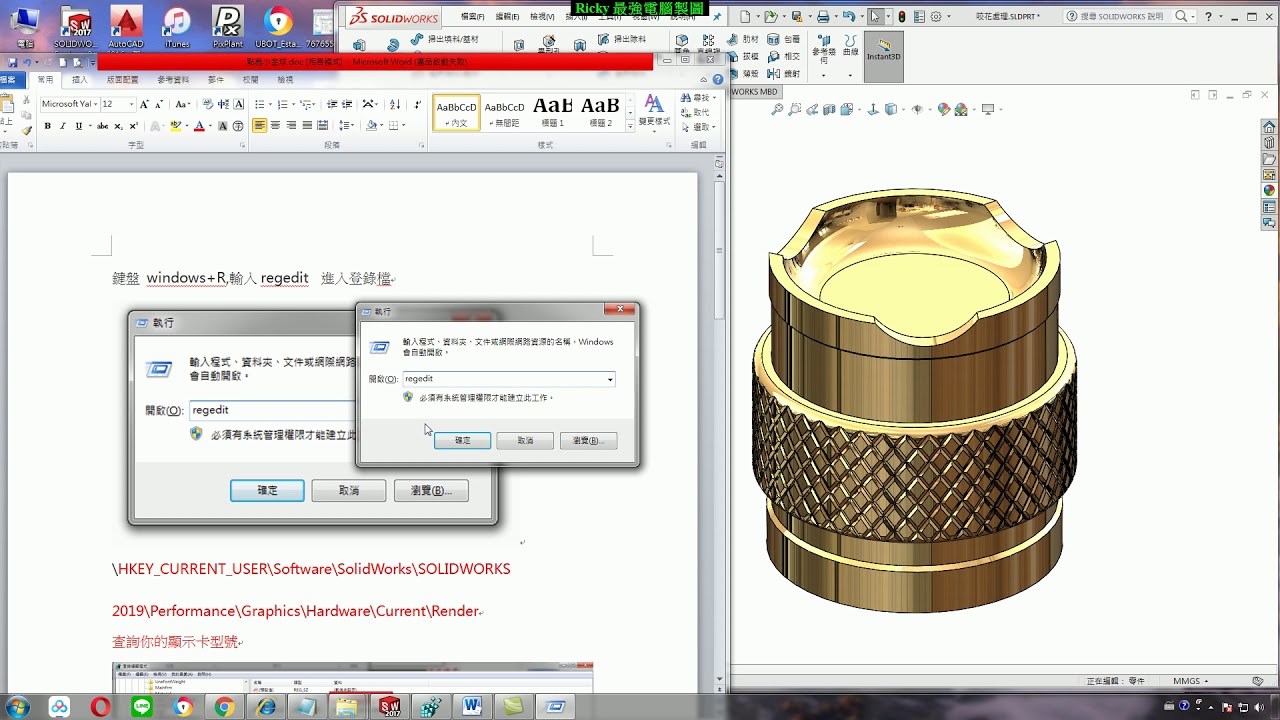The height and width of the screenshot is (720, 1280).
Task: Open the Microsoft YaHei font name dropdown
Action: pyautogui.click(x=95, y=104)
